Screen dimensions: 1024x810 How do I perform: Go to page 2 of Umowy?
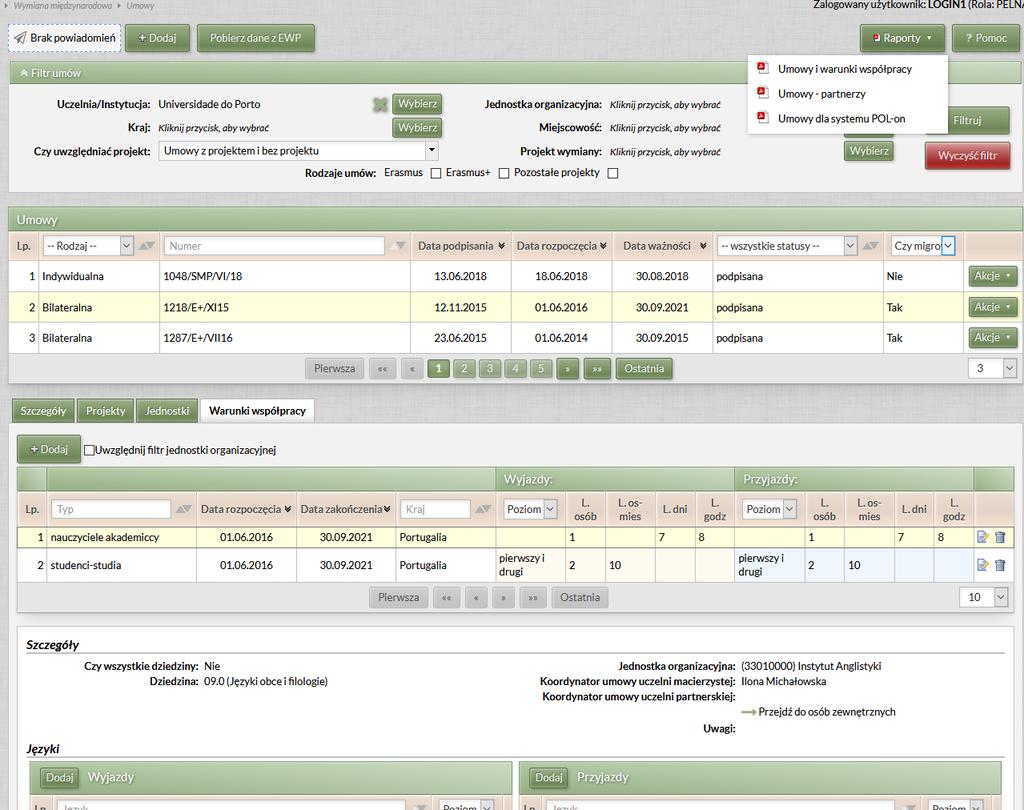pos(464,368)
